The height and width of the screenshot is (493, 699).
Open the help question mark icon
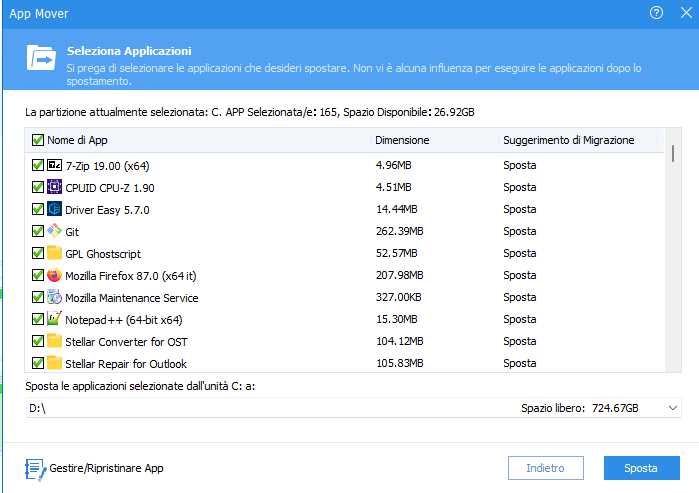[656, 12]
